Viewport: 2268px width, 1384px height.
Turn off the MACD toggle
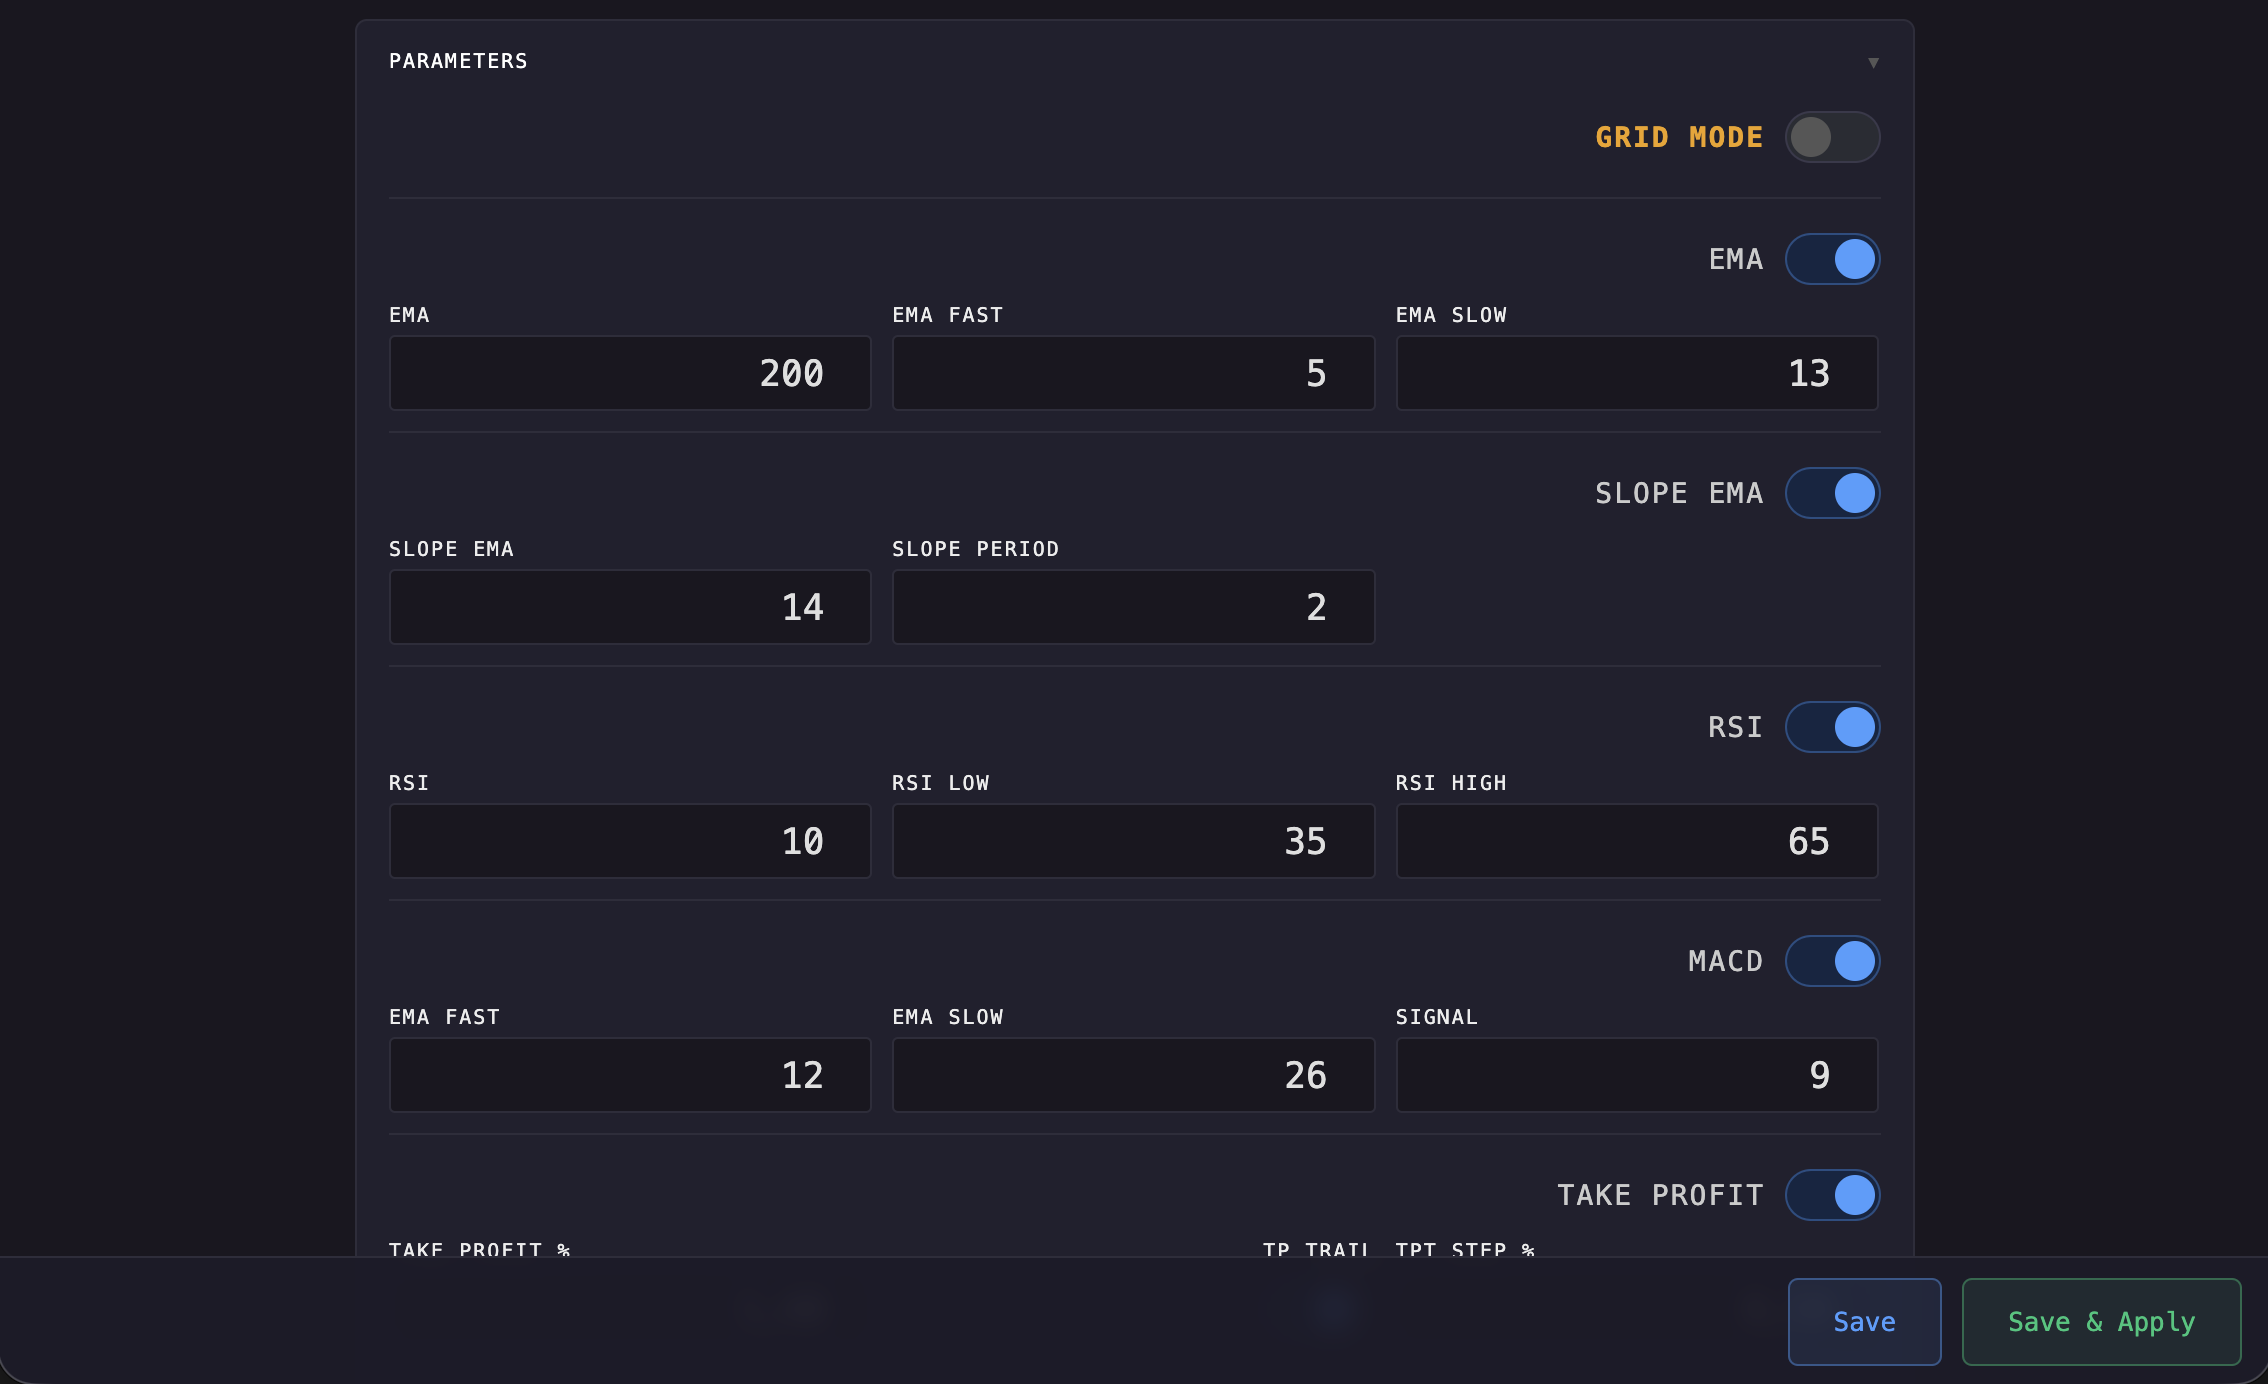pyautogui.click(x=1832, y=961)
